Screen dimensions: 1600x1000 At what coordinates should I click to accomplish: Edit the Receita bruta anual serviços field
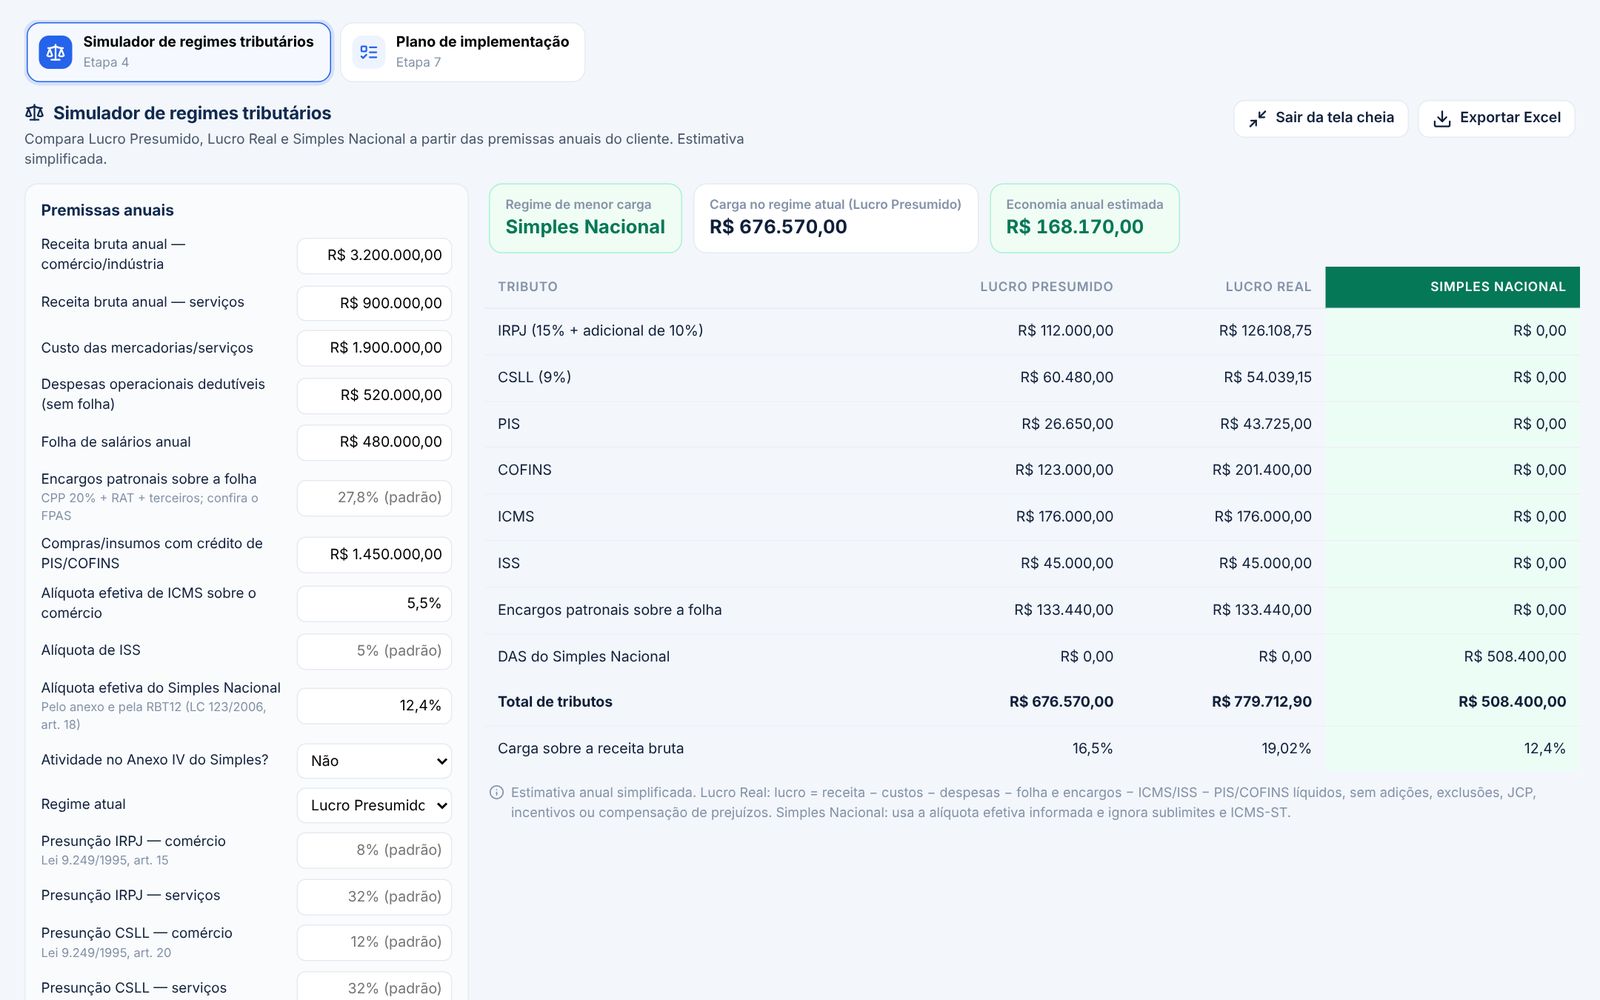[374, 303]
